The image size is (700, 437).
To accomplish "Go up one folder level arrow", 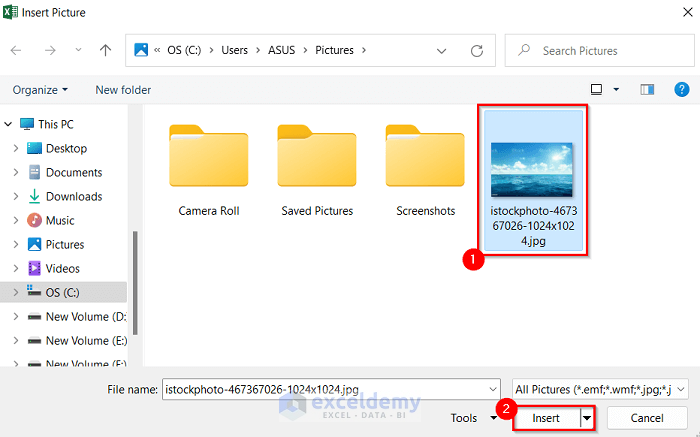I will pyautogui.click(x=105, y=50).
